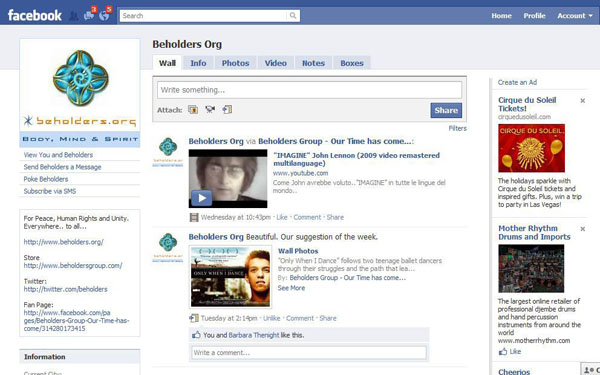The height and width of the screenshot is (375, 600).
Task: Click the Mother Rhythm drums ad image
Action: point(531,269)
